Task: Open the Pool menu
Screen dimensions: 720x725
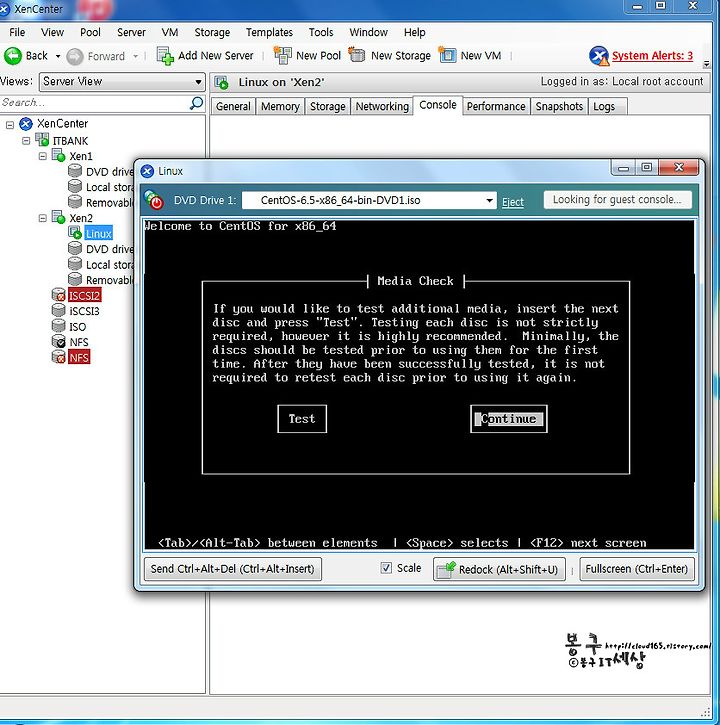Action: tap(90, 32)
